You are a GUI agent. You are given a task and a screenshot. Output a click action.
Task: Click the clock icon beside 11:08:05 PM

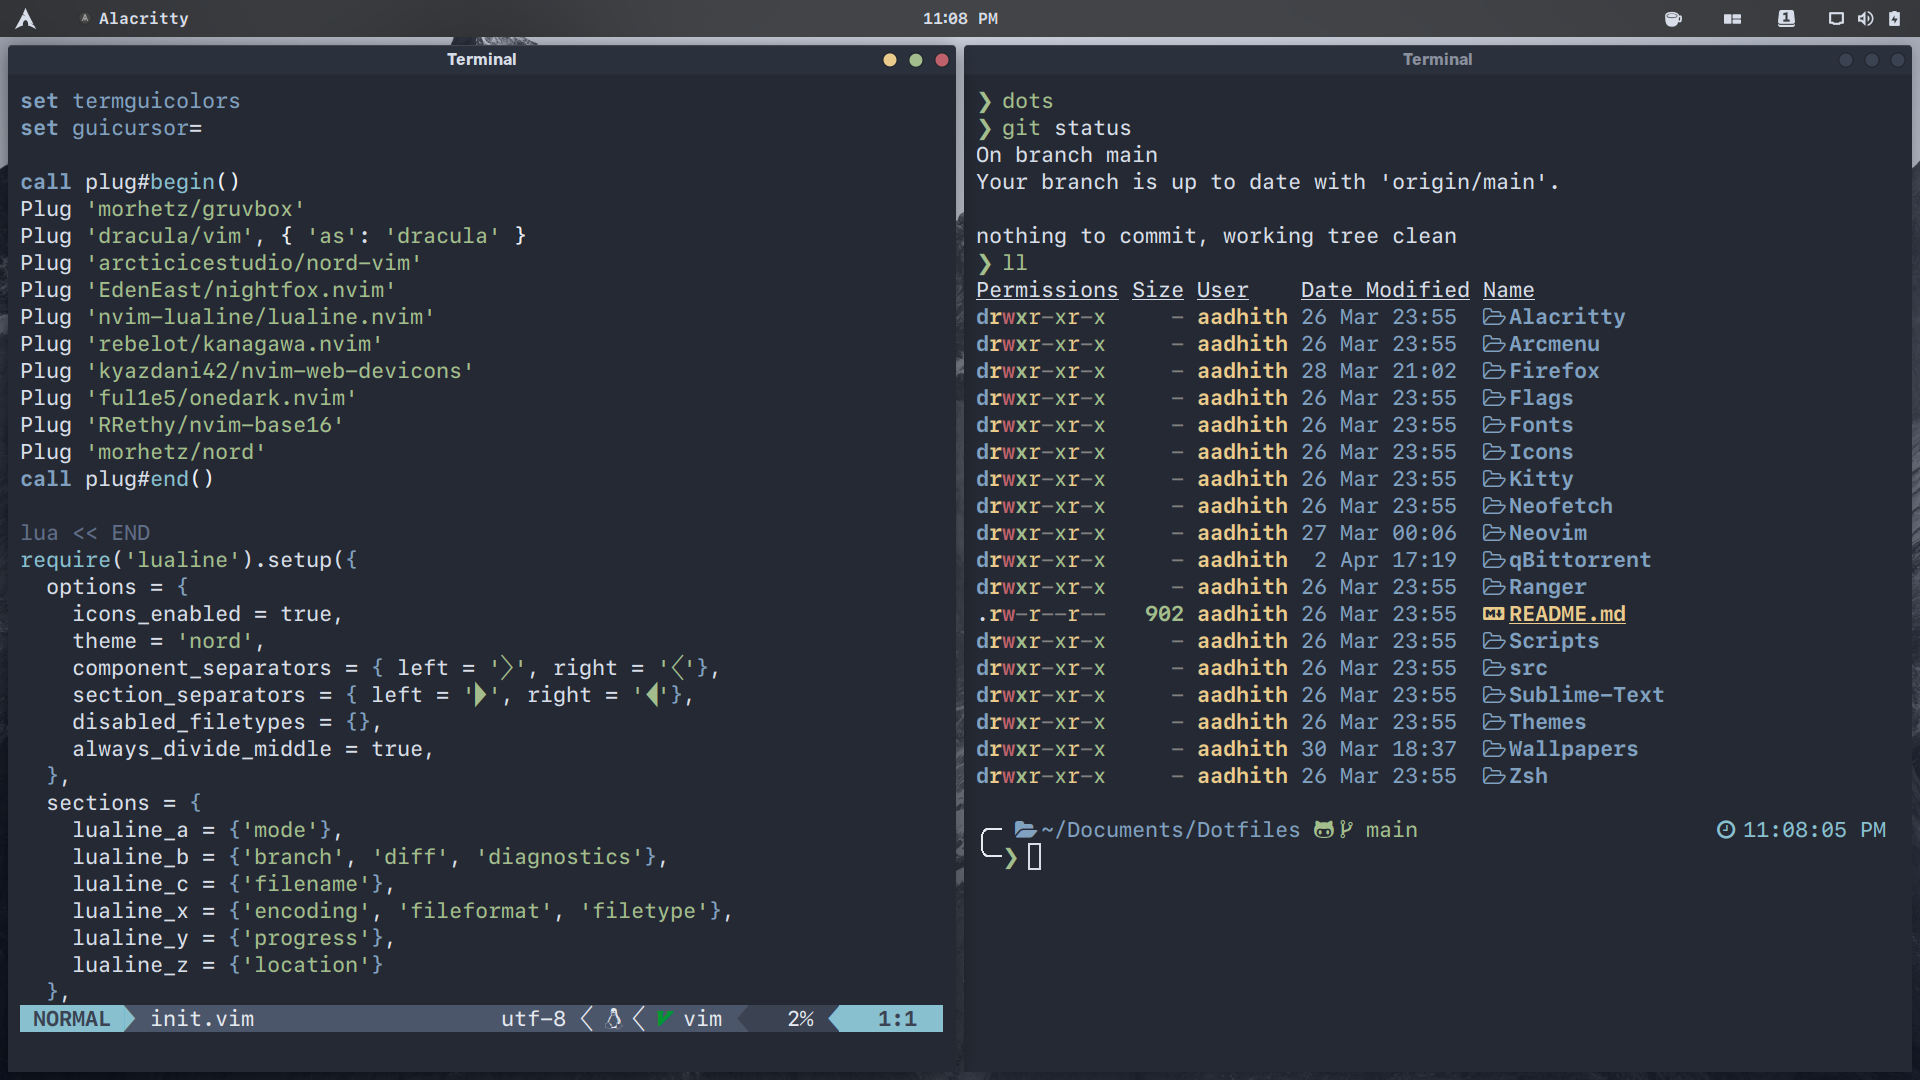[x=1725, y=830]
